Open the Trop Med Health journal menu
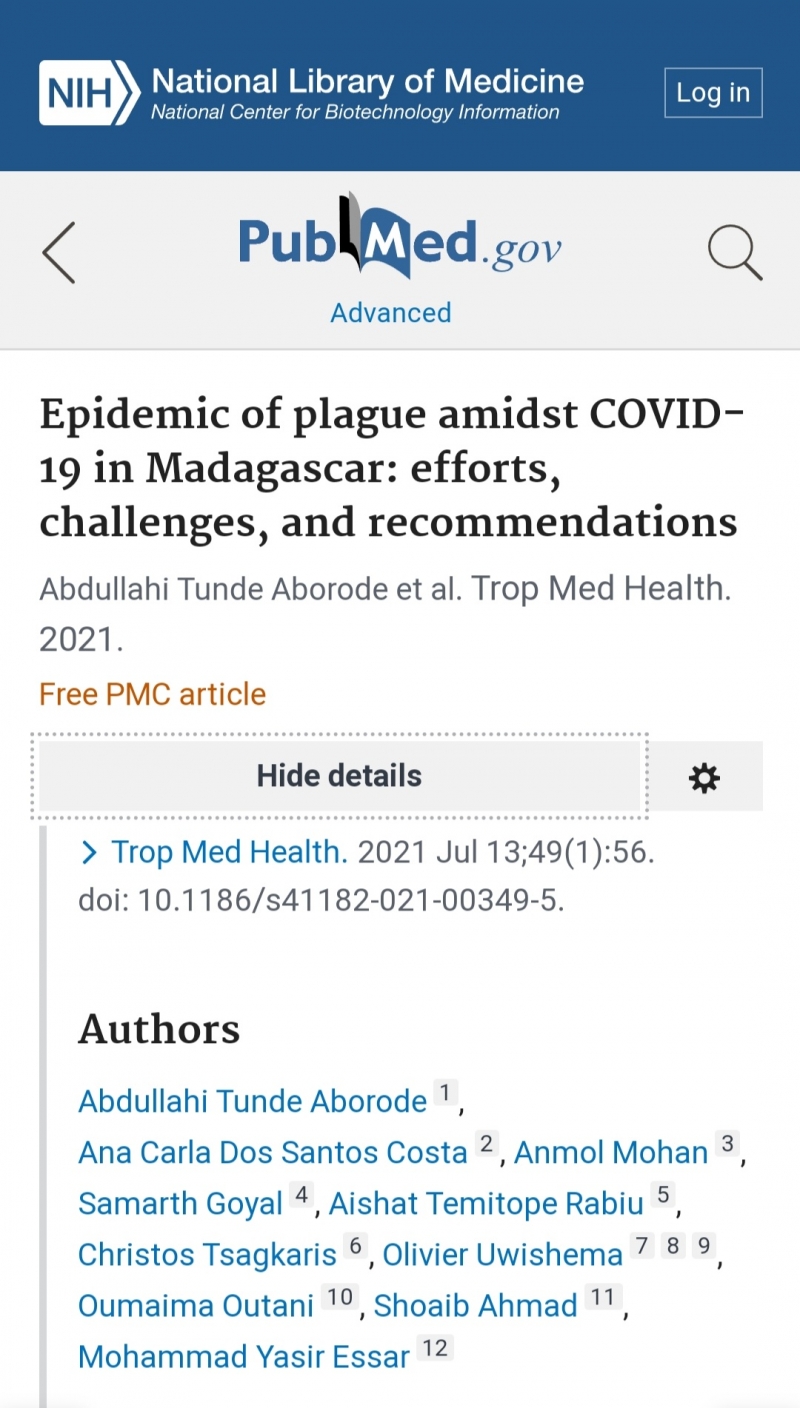 229,852
